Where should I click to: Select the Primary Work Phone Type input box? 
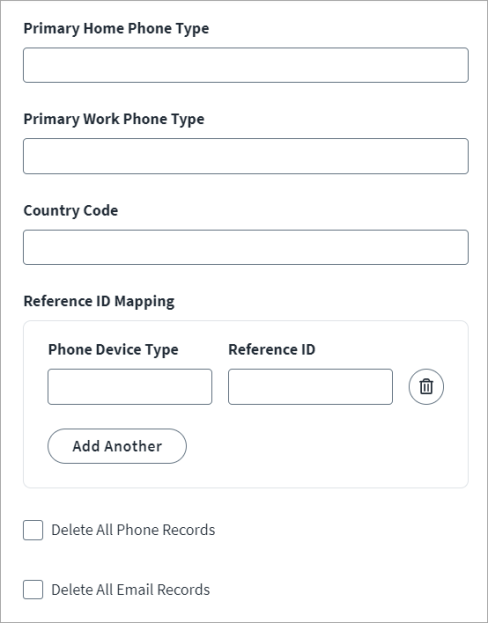pyautogui.click(x=246, y=156)
